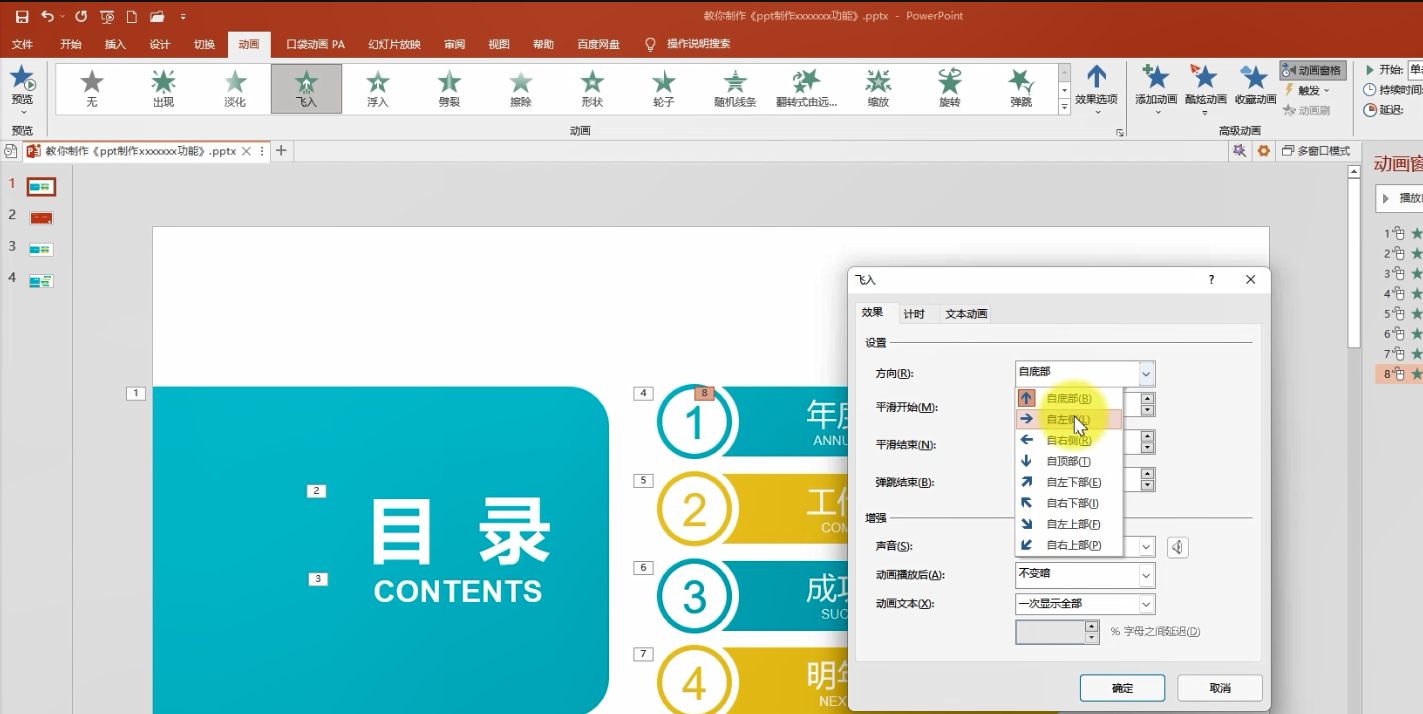The image size is (1423, 714).
Task: Apply the 劈裂 (Split) animation
Action: pos(449,89)
